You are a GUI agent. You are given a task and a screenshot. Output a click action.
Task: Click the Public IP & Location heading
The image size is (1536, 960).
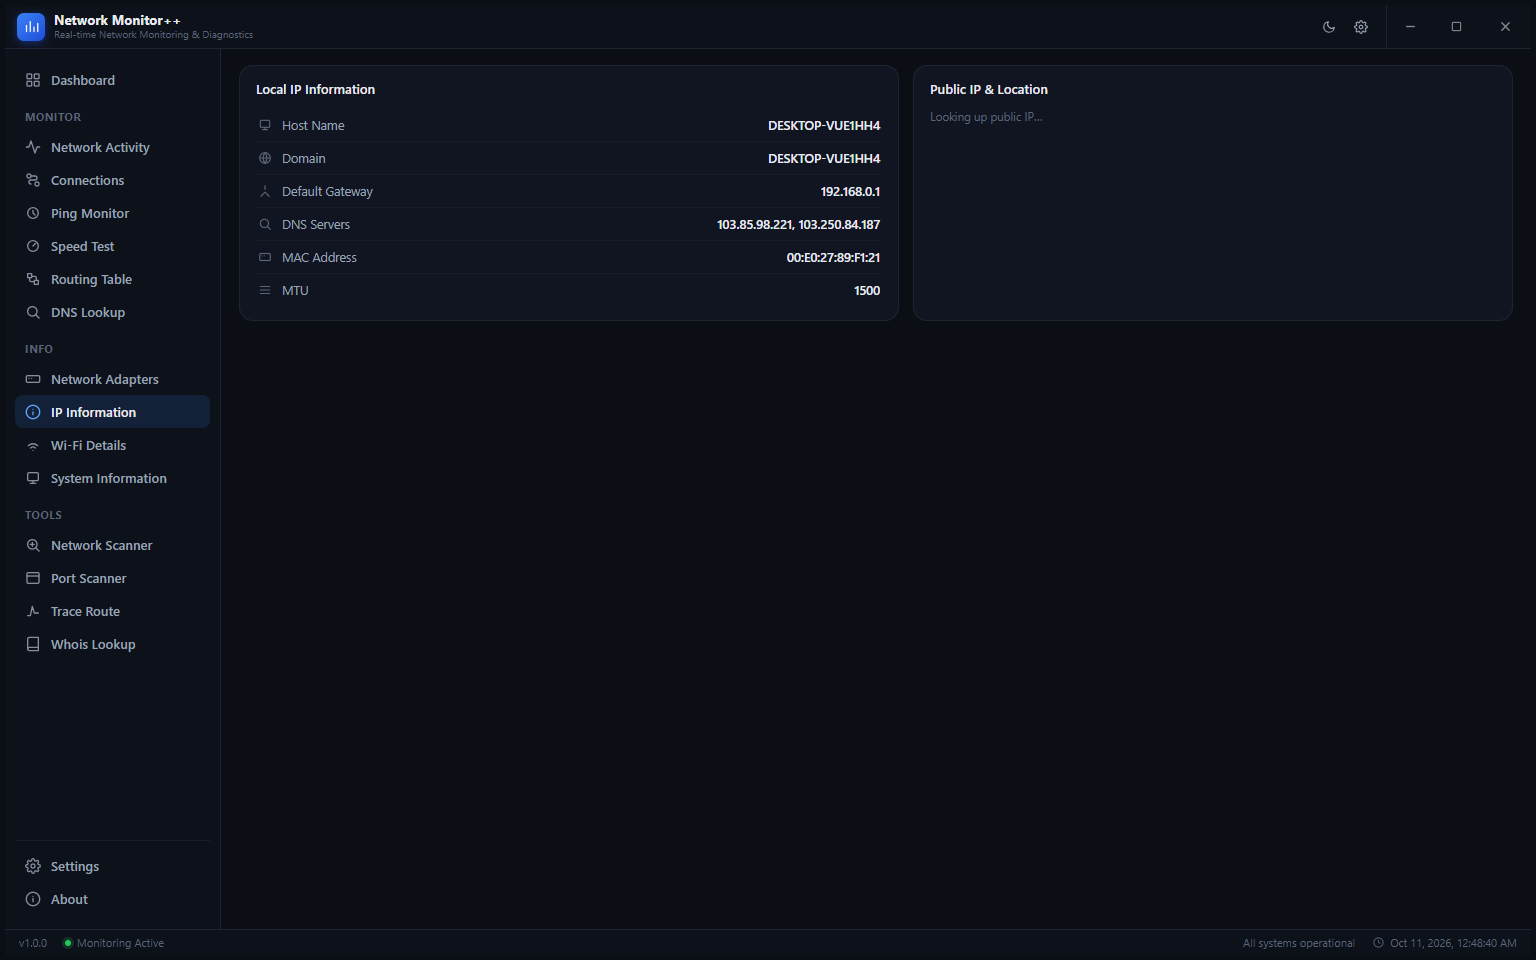[989, 89]
